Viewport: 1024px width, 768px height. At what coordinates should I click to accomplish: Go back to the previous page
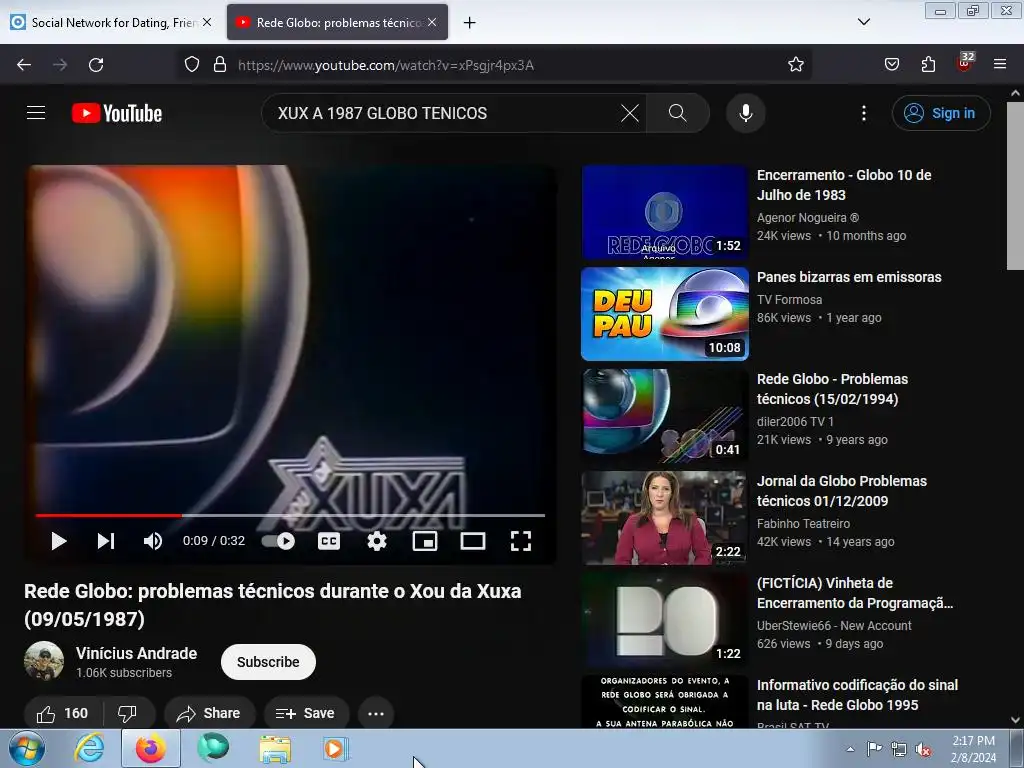[24, 65]
